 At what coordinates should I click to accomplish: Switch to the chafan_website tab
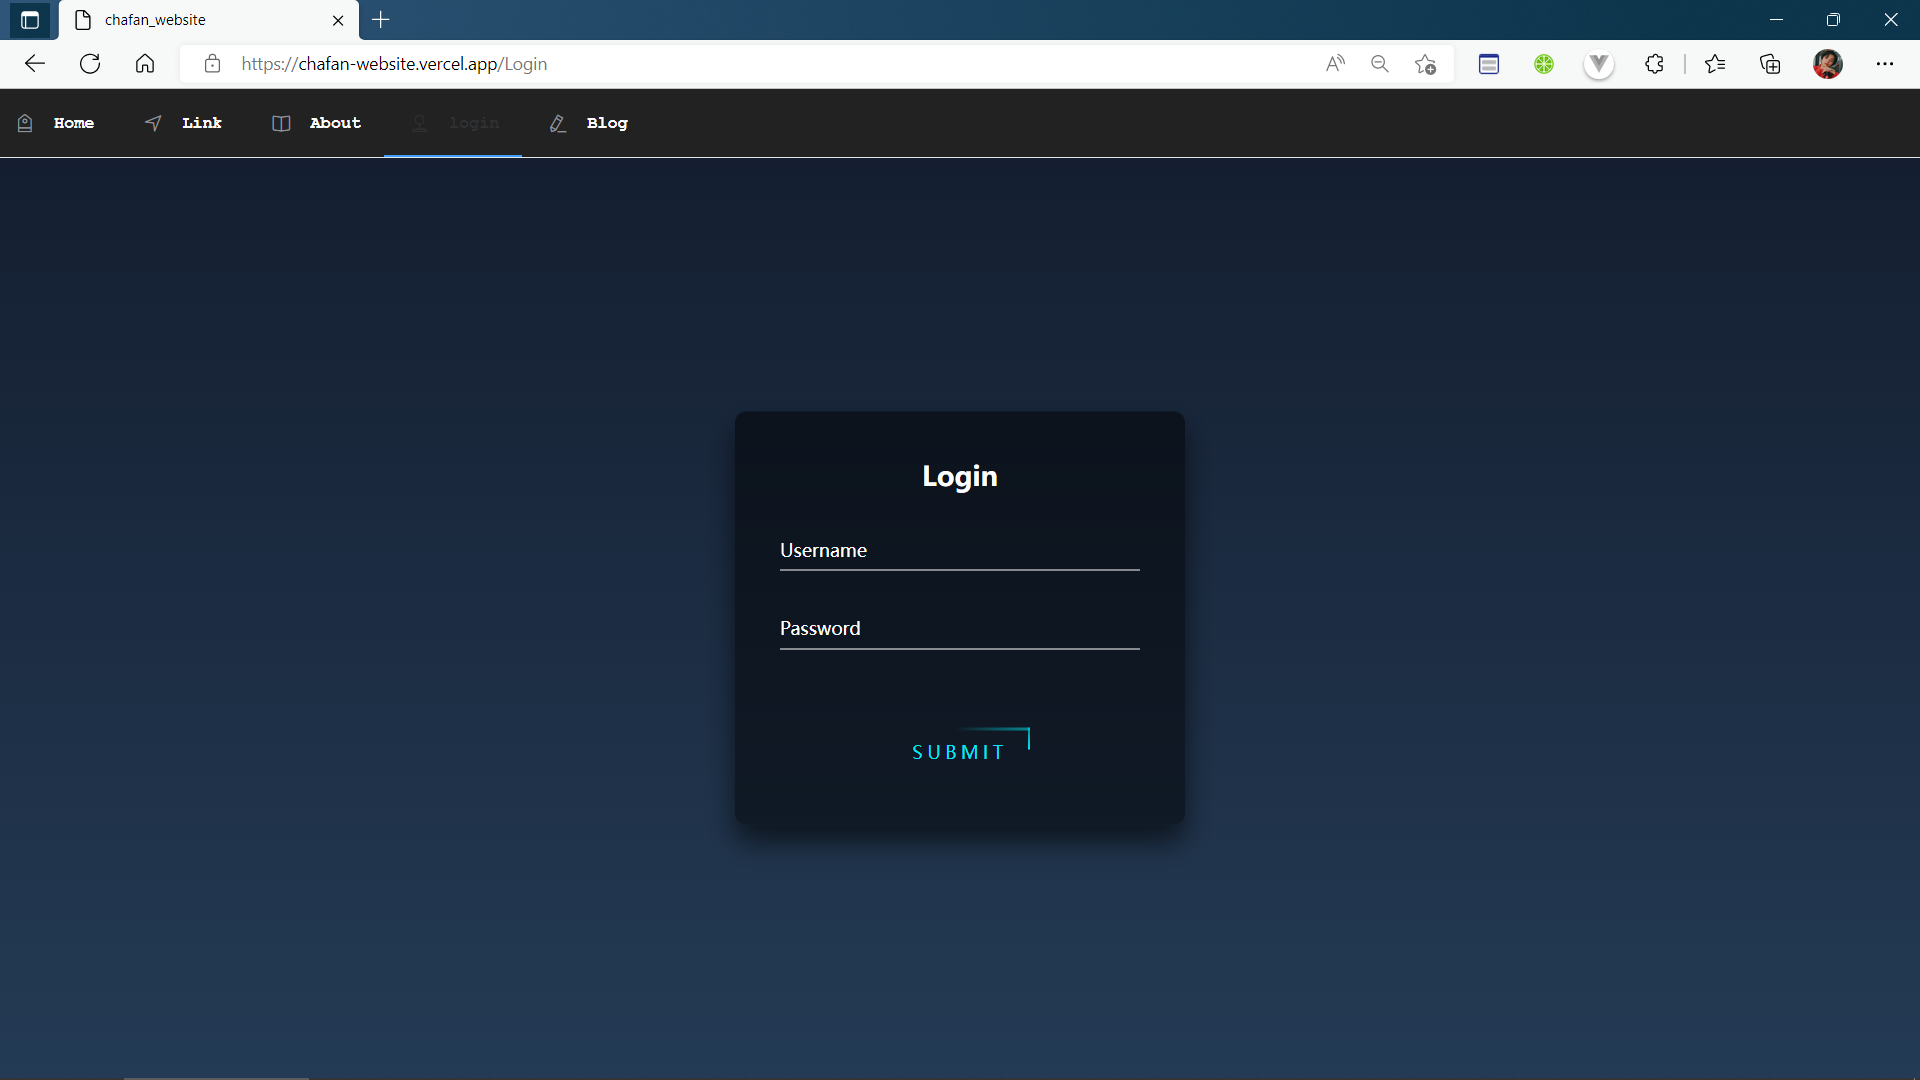tap(200, 20)
